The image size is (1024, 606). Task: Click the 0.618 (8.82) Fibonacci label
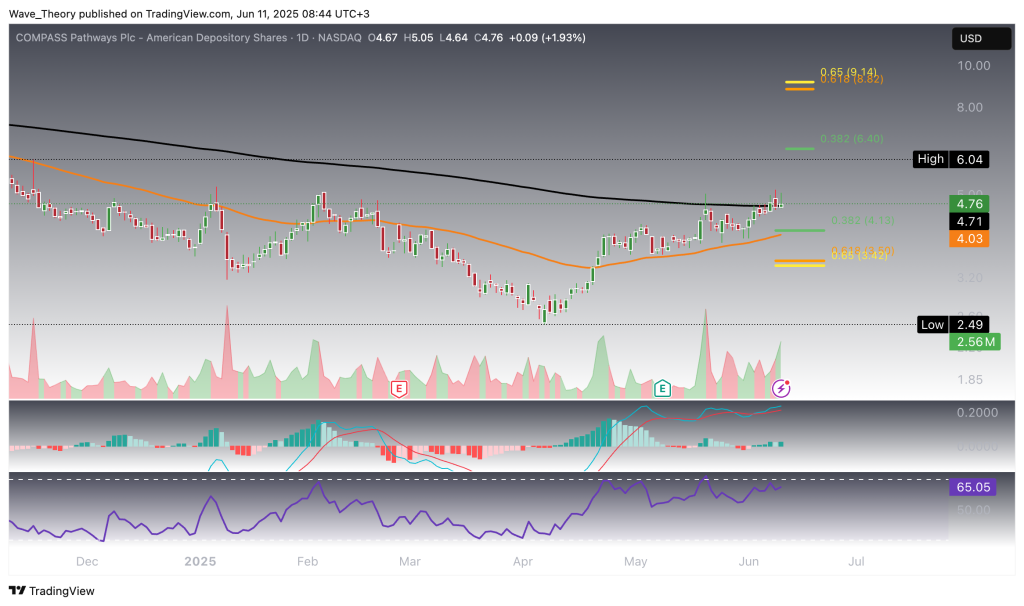pyautogui.click(x=852, y=79)
